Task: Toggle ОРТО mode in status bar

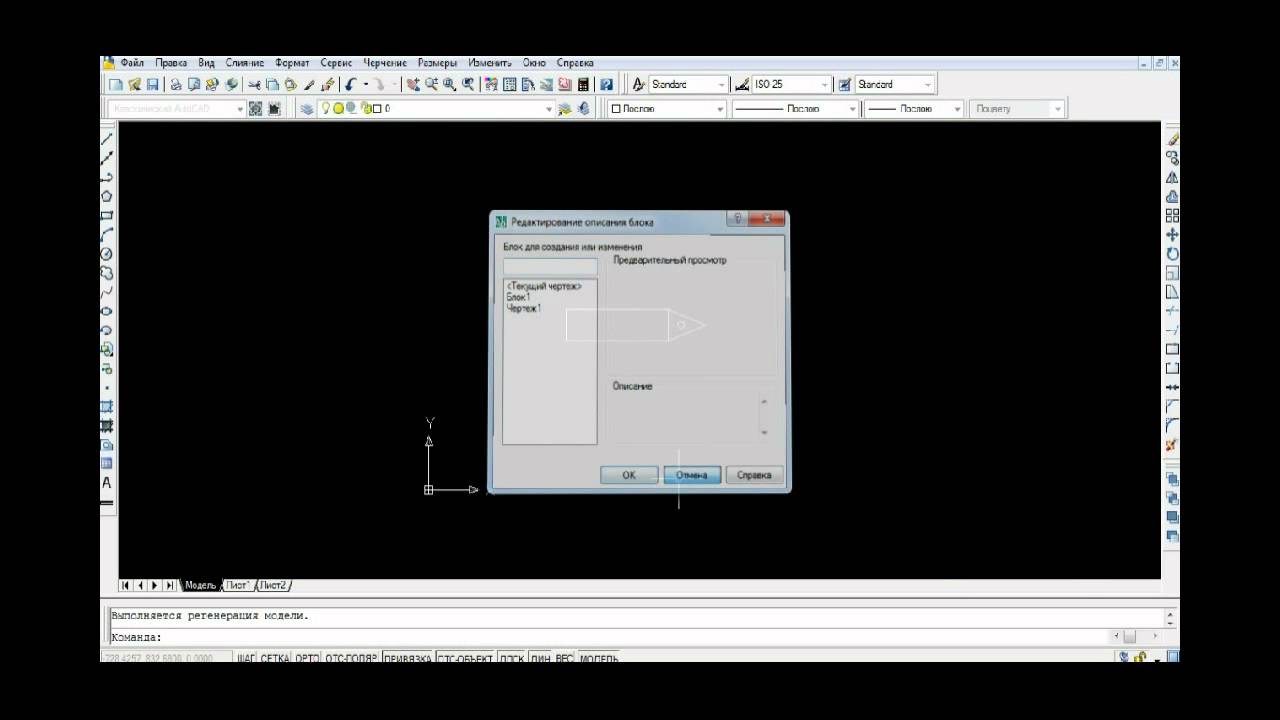Action: coord(307,658)
